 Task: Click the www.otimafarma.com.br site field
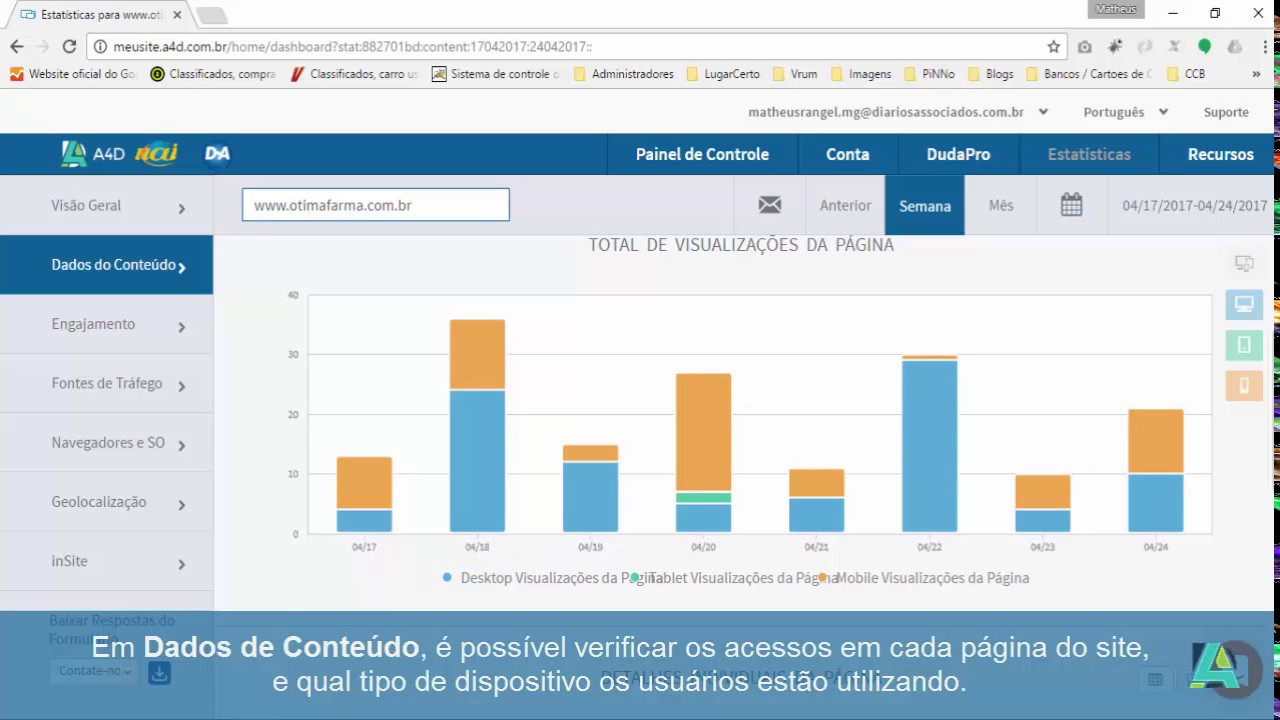pyautogui.click(x=375, y=205)
